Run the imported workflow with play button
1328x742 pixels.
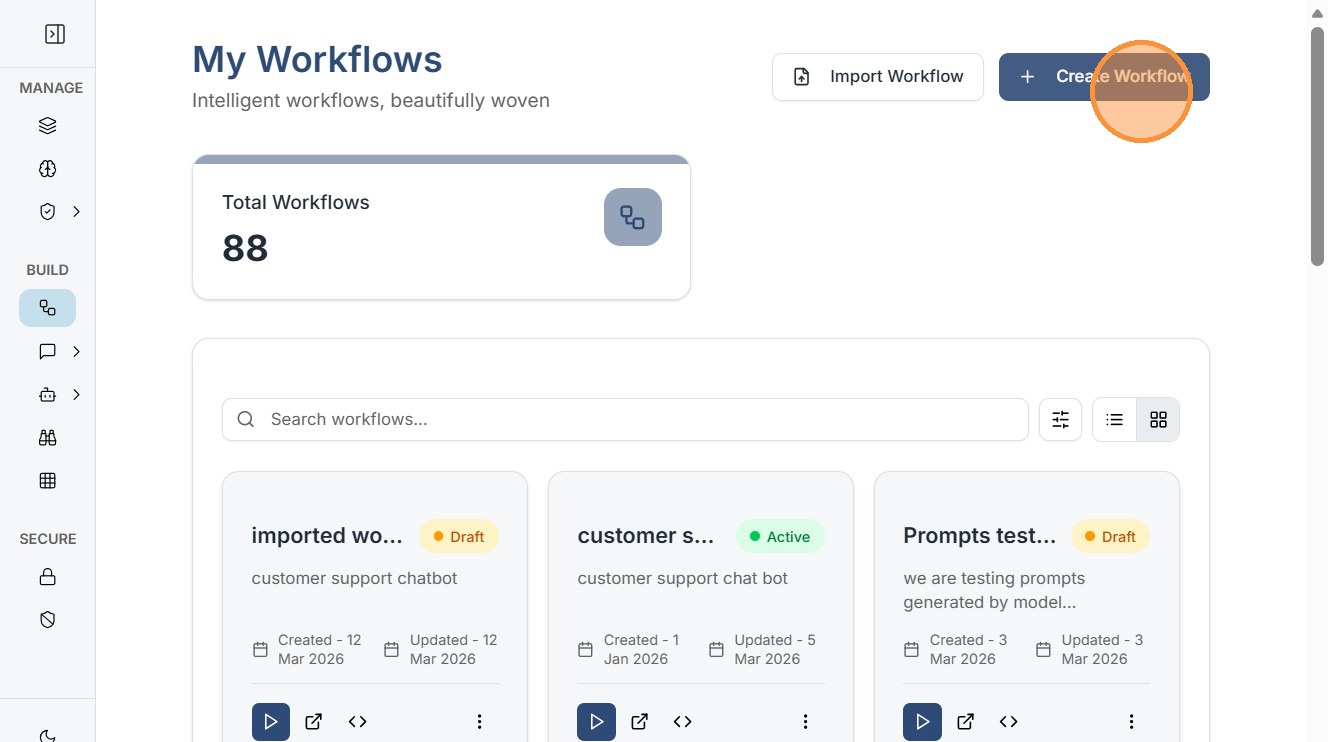click(271, 722)
